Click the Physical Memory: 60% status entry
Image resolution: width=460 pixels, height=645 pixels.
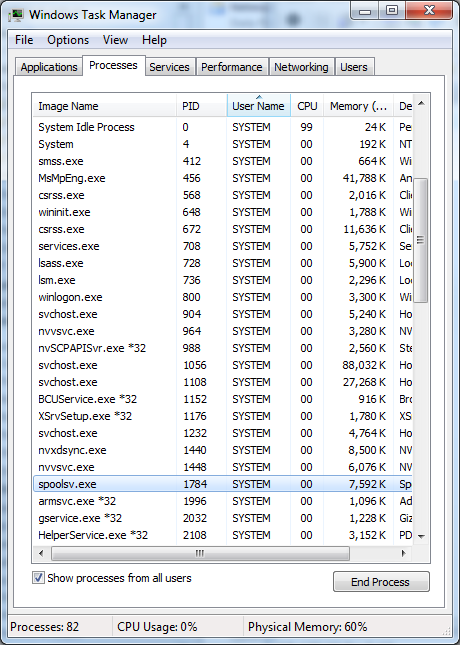tap(307, 627)
